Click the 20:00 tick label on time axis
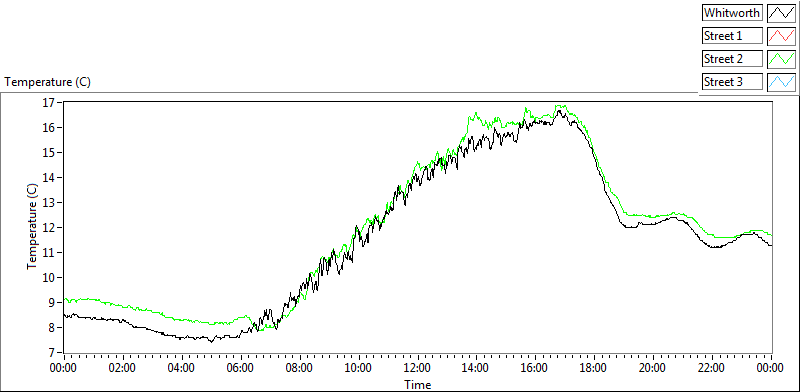Screen dimensions: 800x392 (654, 368)
